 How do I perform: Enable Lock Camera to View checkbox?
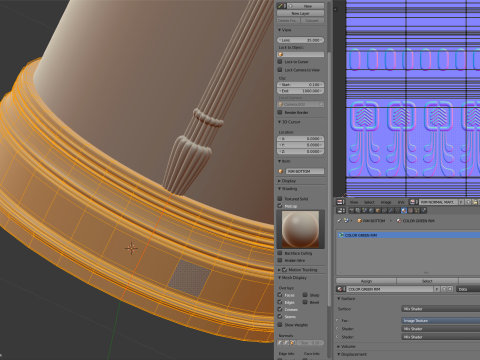tap(280, 70)
